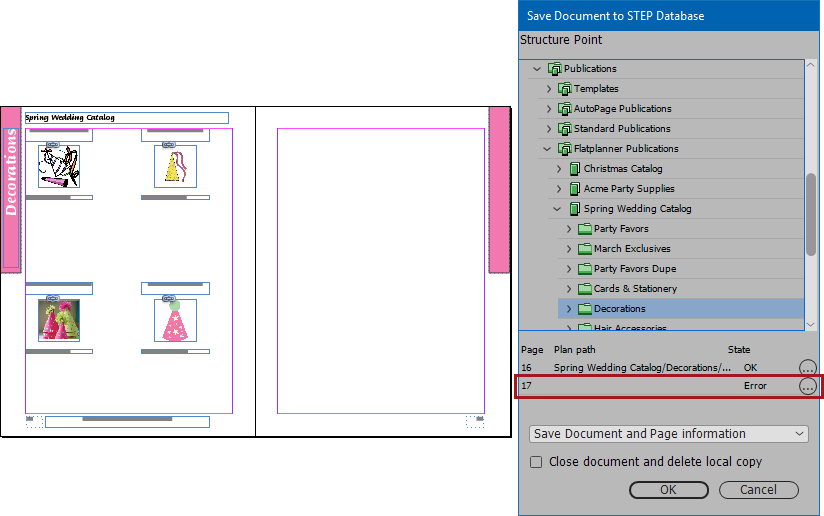Select the page 17 Error state text
This screenshot has height=516, width=824.
coord(755,386)
